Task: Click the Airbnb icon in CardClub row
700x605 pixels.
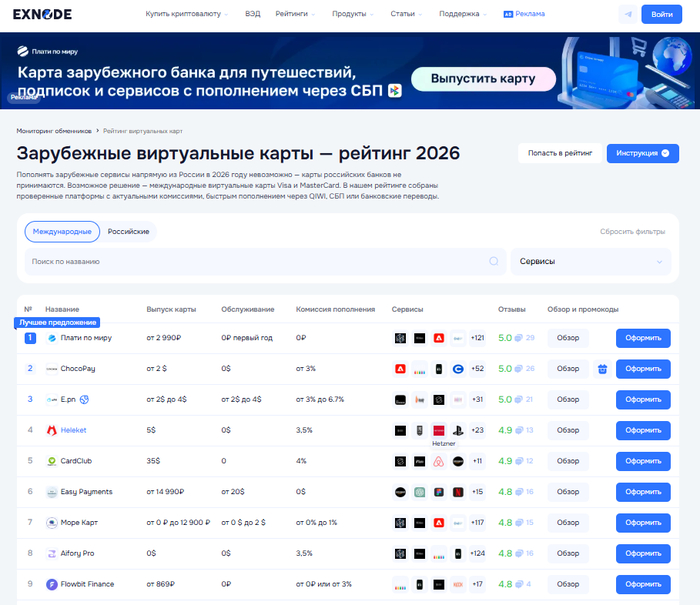Action: coord(438,462)
